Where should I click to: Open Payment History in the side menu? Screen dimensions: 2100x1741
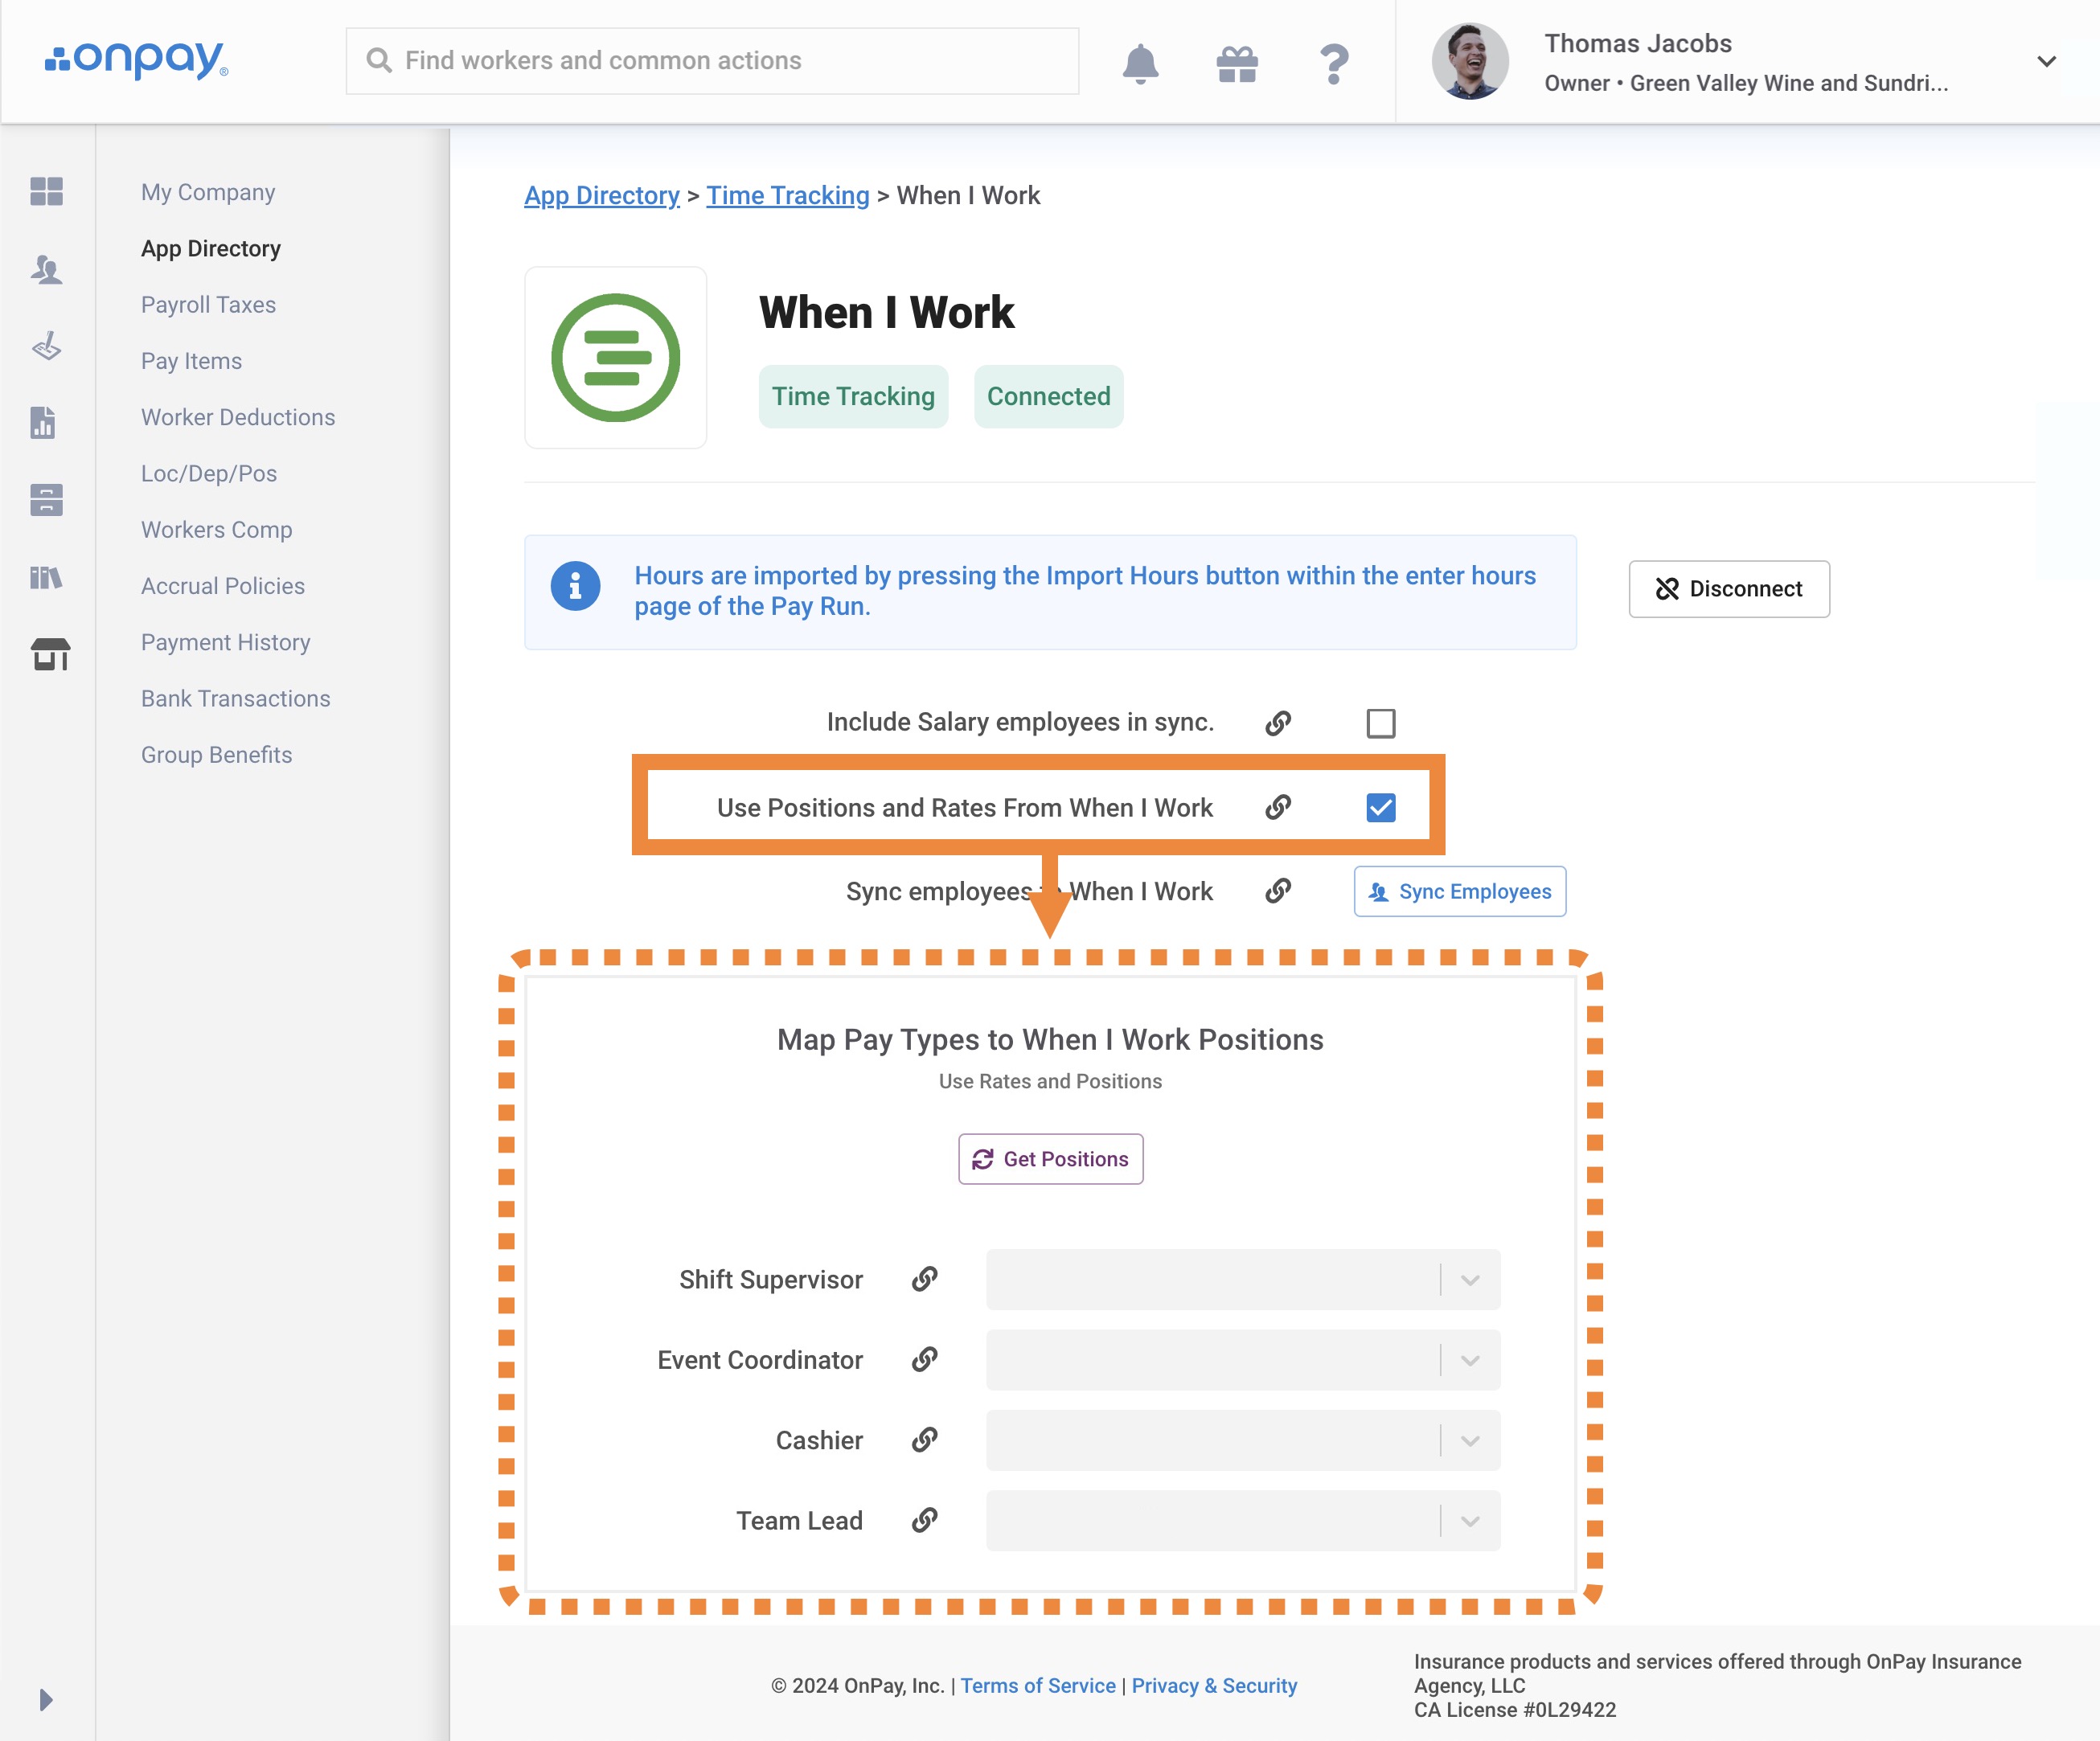tap(225, 642)
